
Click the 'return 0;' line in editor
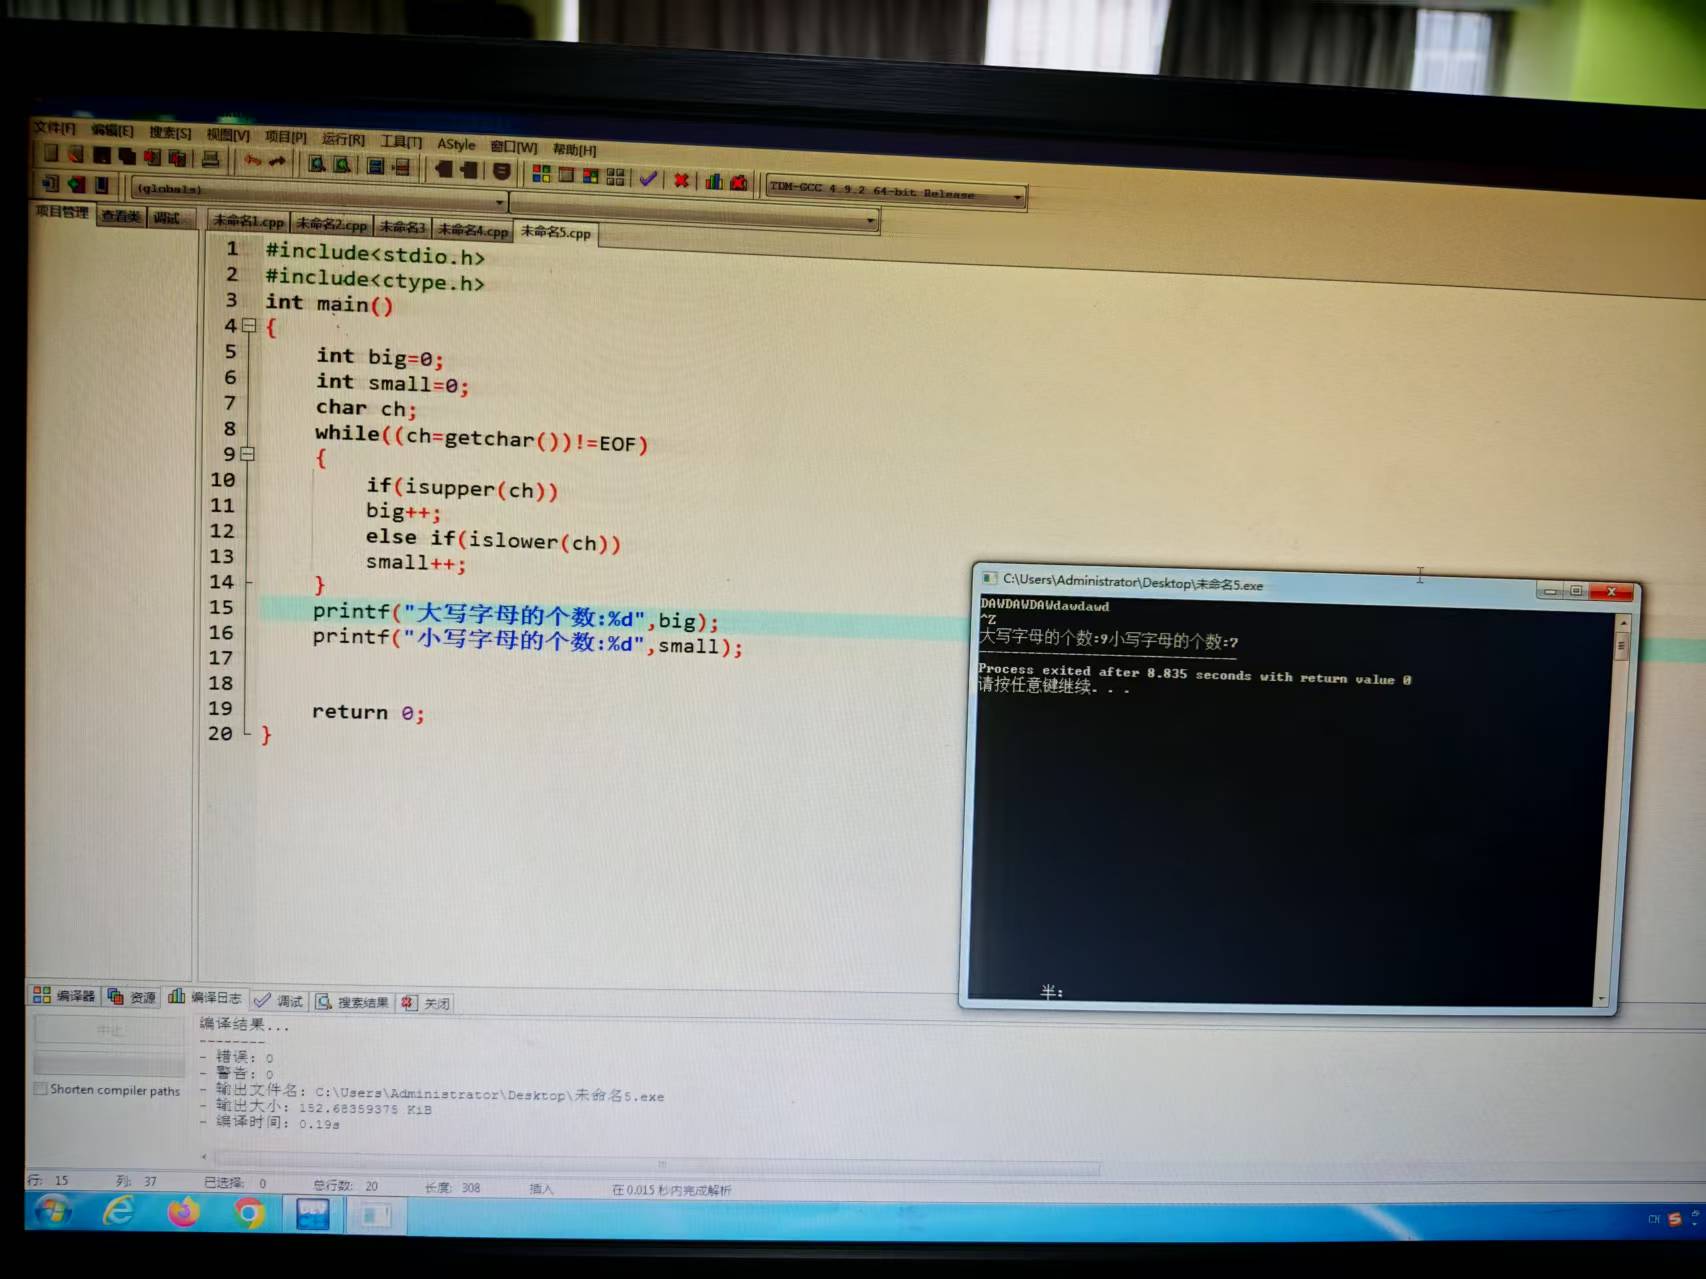pos(368,712)
